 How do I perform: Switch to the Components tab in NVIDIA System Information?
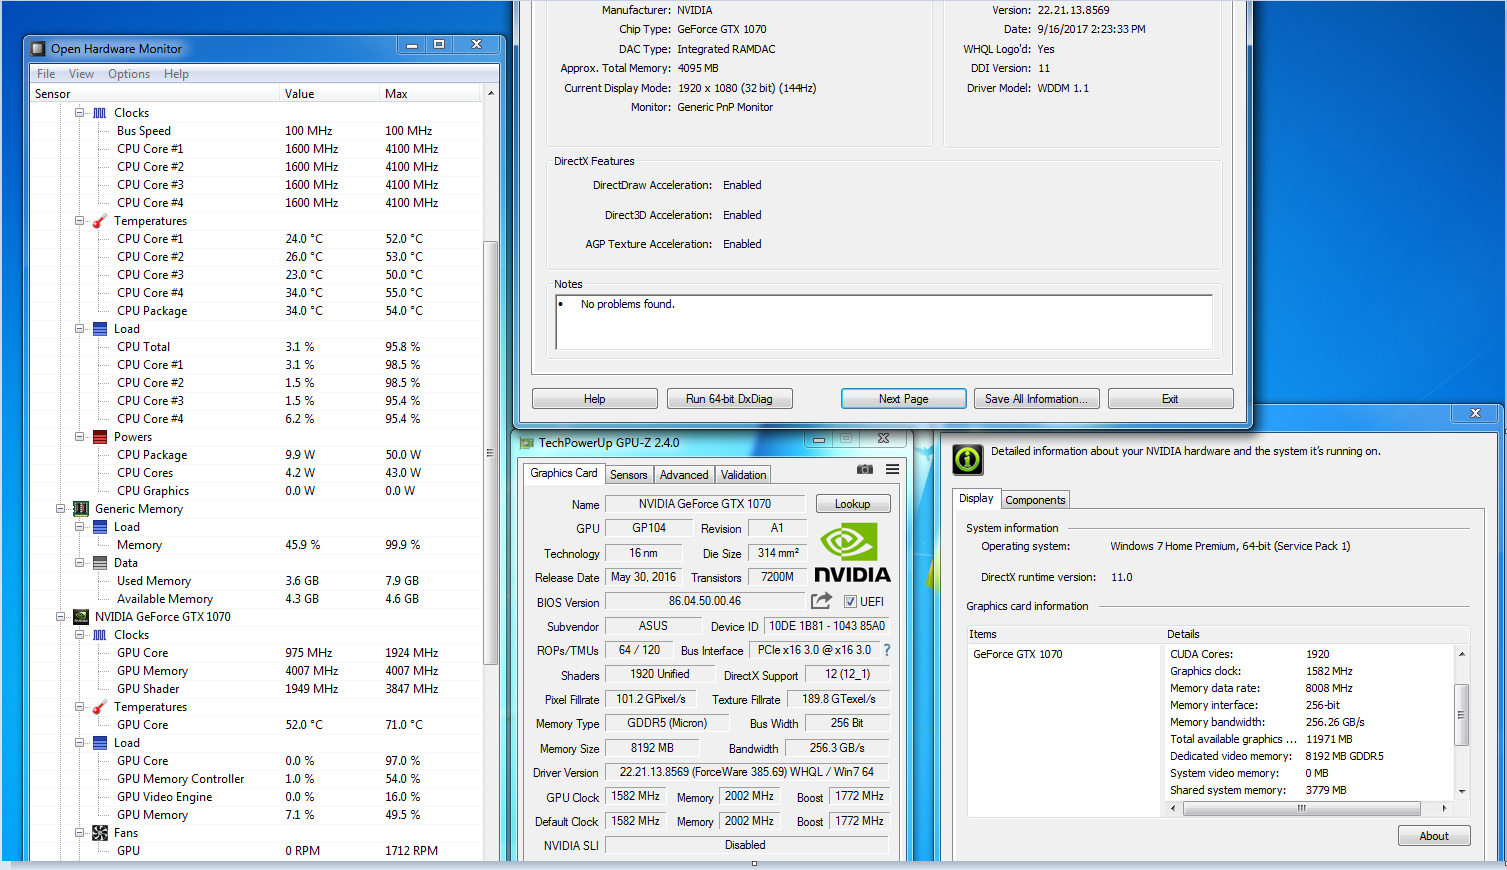pos(1035,500)
